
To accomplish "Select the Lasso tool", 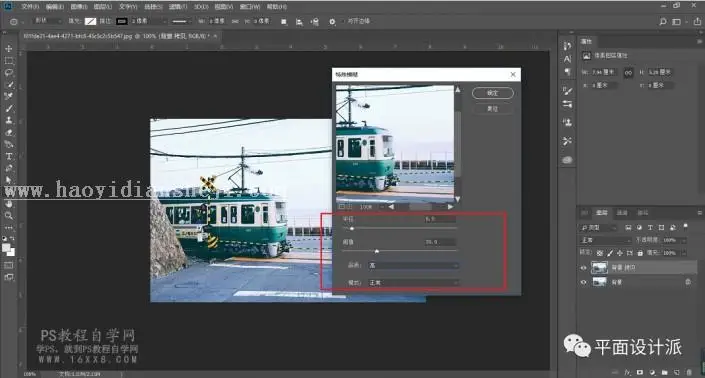I will coord(9,72).
